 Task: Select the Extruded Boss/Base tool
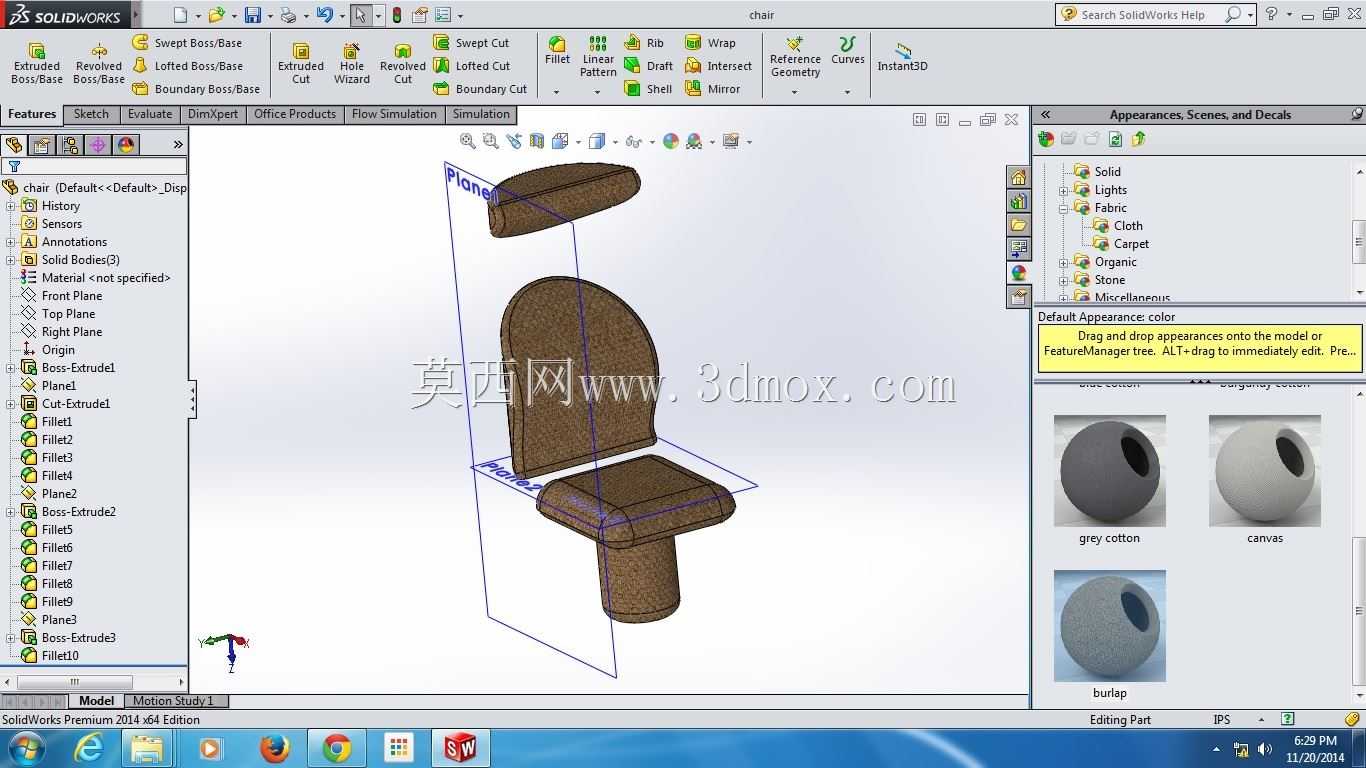point(37,64)
